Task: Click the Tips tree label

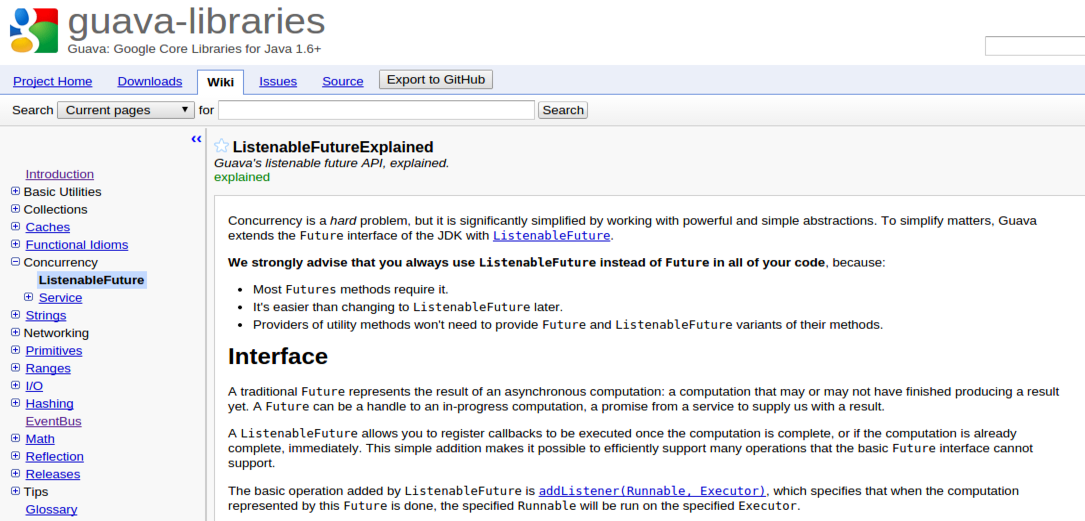Action: pyautogui.click(x=36, y=492)
